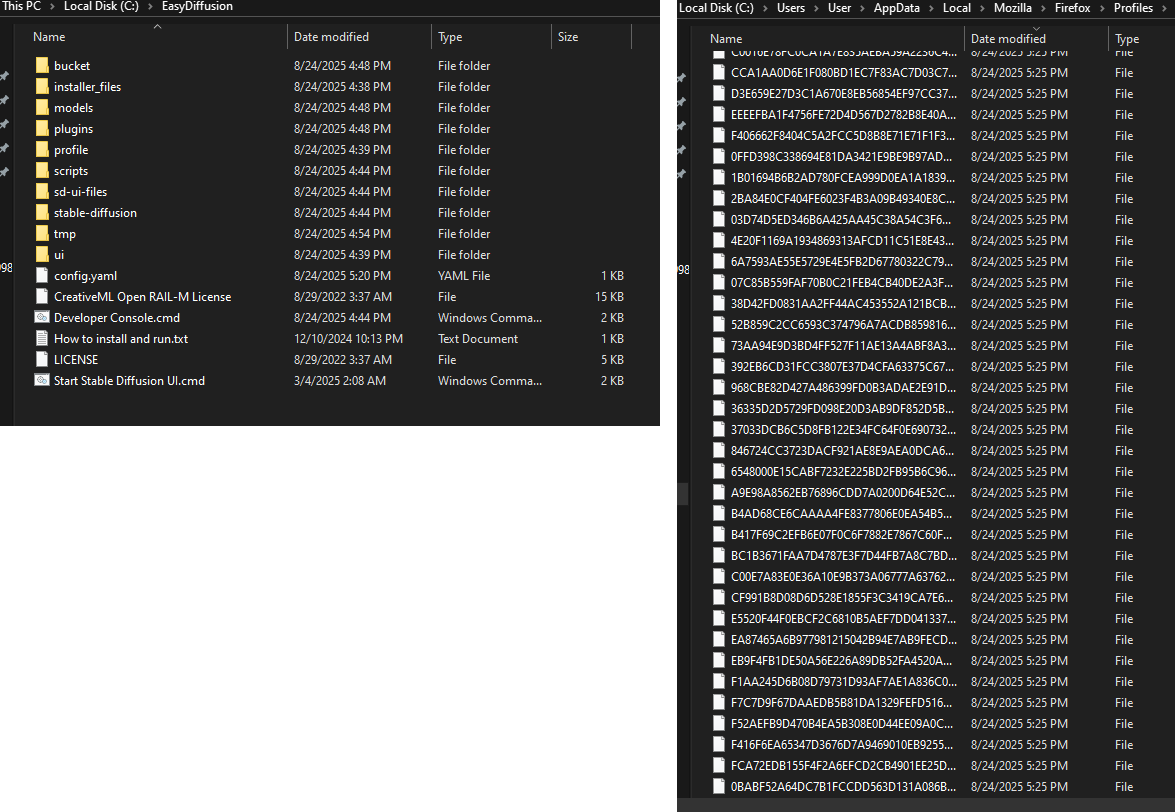Click the config.yaml file icon

point(42,276)
